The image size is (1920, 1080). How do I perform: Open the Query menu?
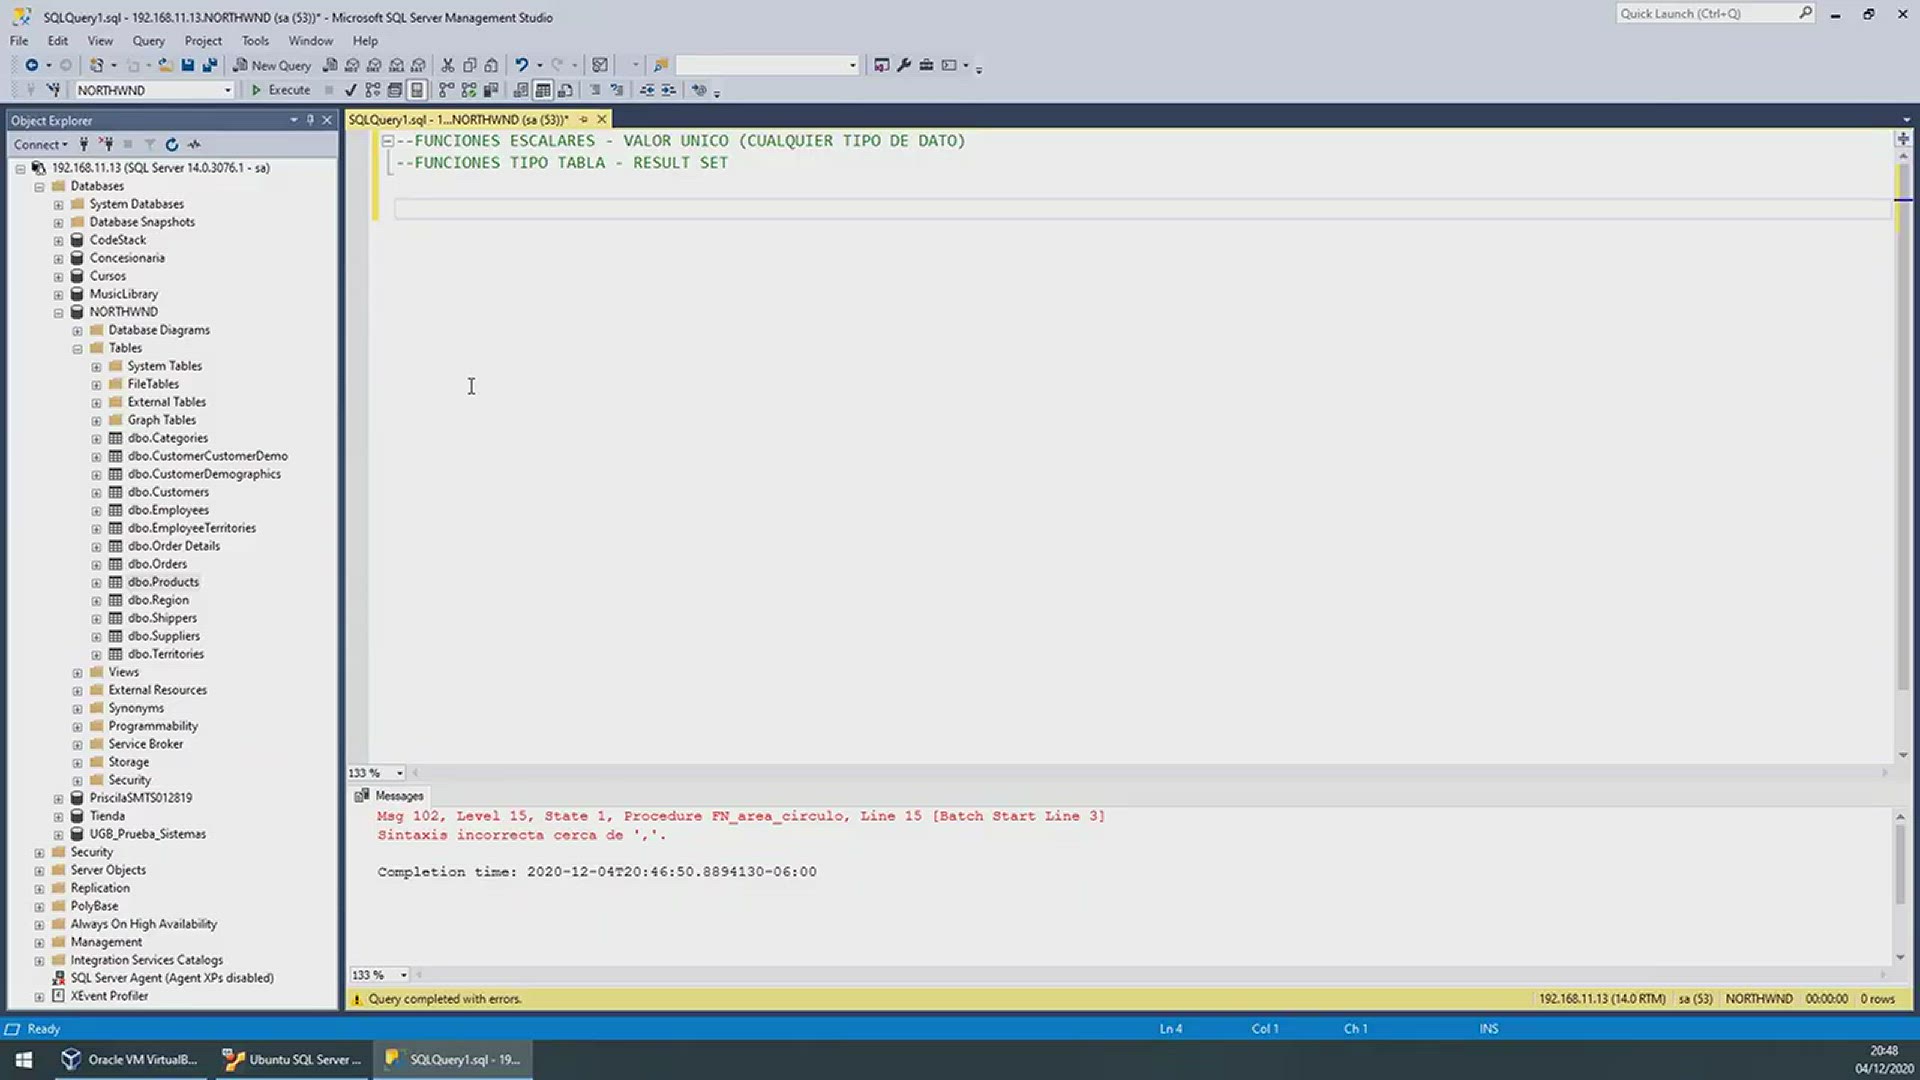[x=148, y=41]
